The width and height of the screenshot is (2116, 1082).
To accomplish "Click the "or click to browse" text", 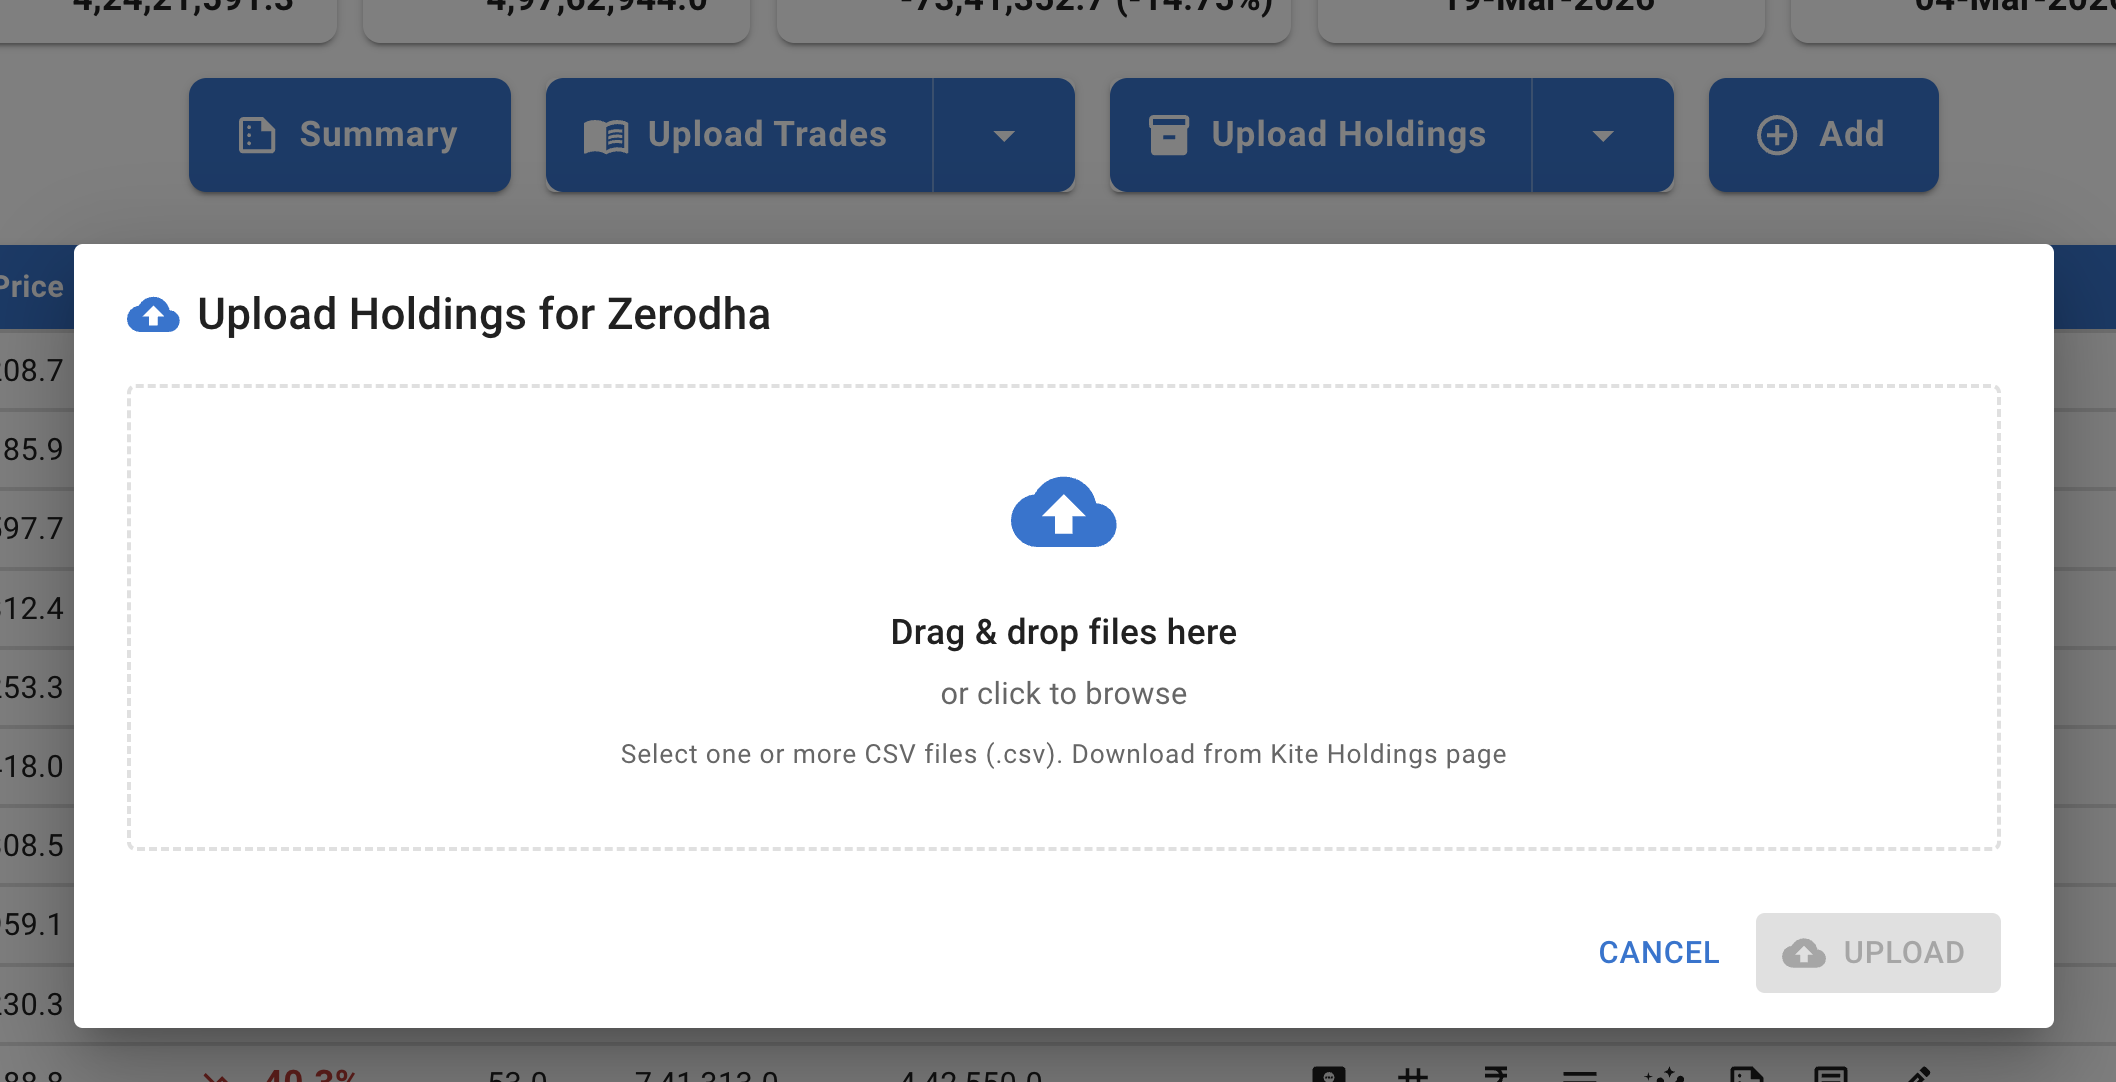I will click(1063, 693).
